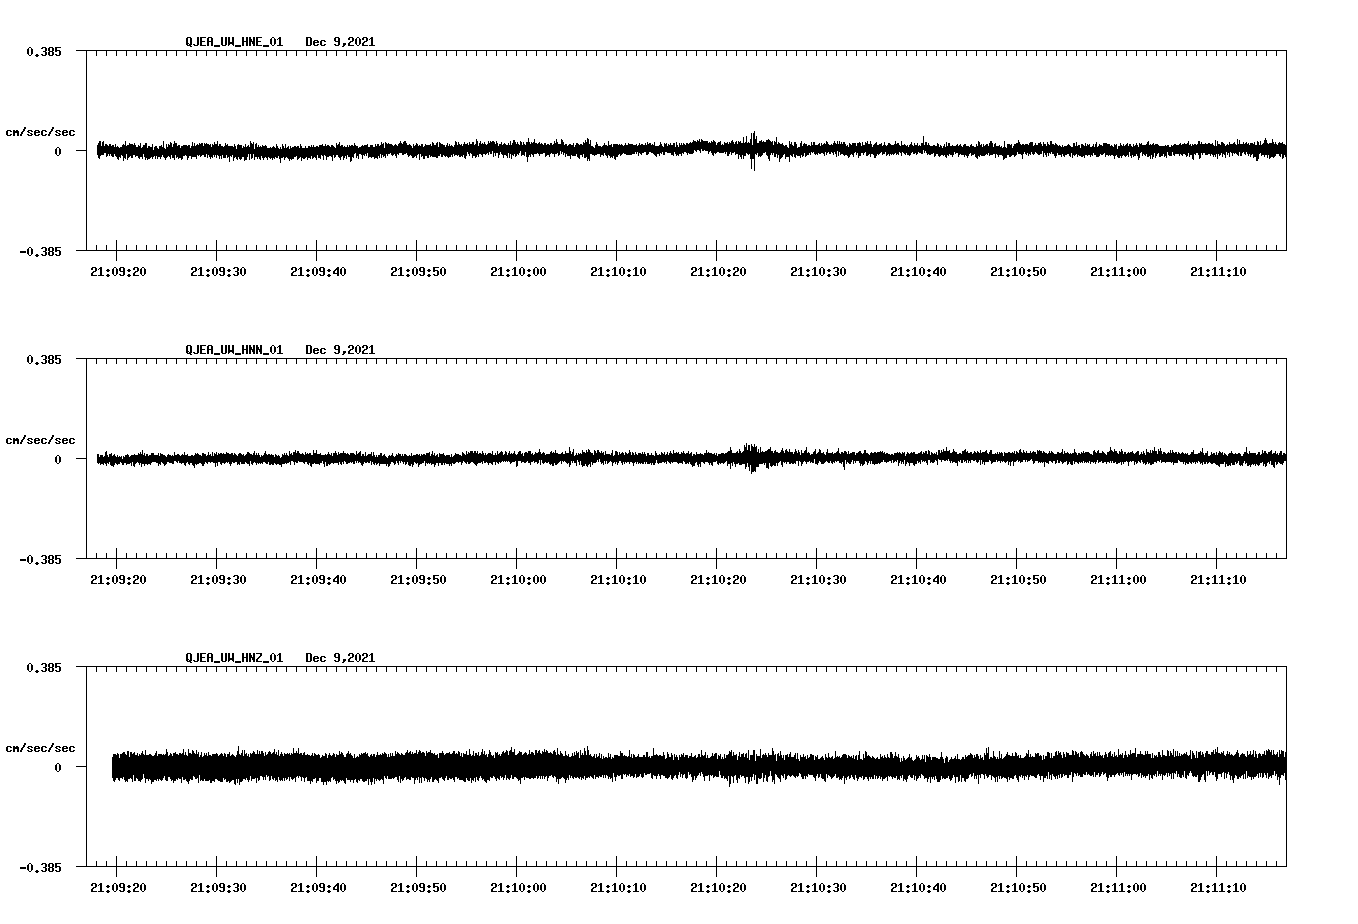Click the 21:09:20 label on the HNN chart
The height and width of the screenshot is (924, 1358).
tap(118, 580)
